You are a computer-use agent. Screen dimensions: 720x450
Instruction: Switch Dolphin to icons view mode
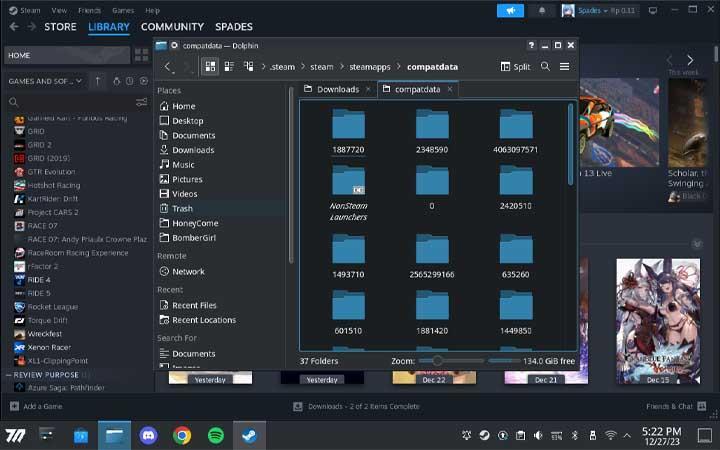tap(210, 67)
